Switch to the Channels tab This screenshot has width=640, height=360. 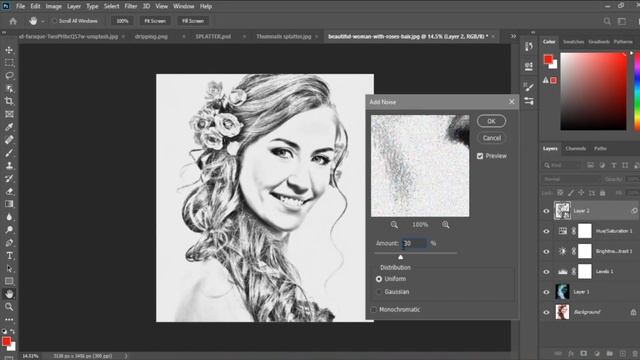pyautogui.click(x=576, y=149)
